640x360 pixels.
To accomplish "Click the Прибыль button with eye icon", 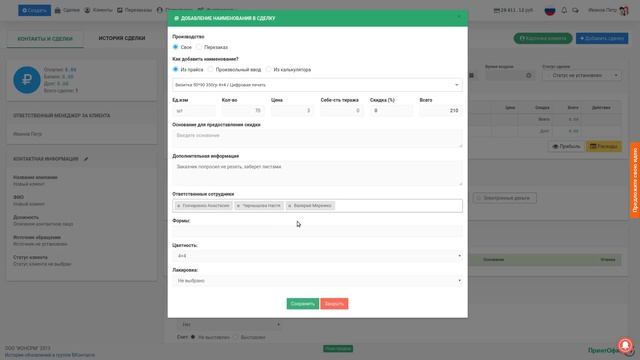I will [566, 146].
